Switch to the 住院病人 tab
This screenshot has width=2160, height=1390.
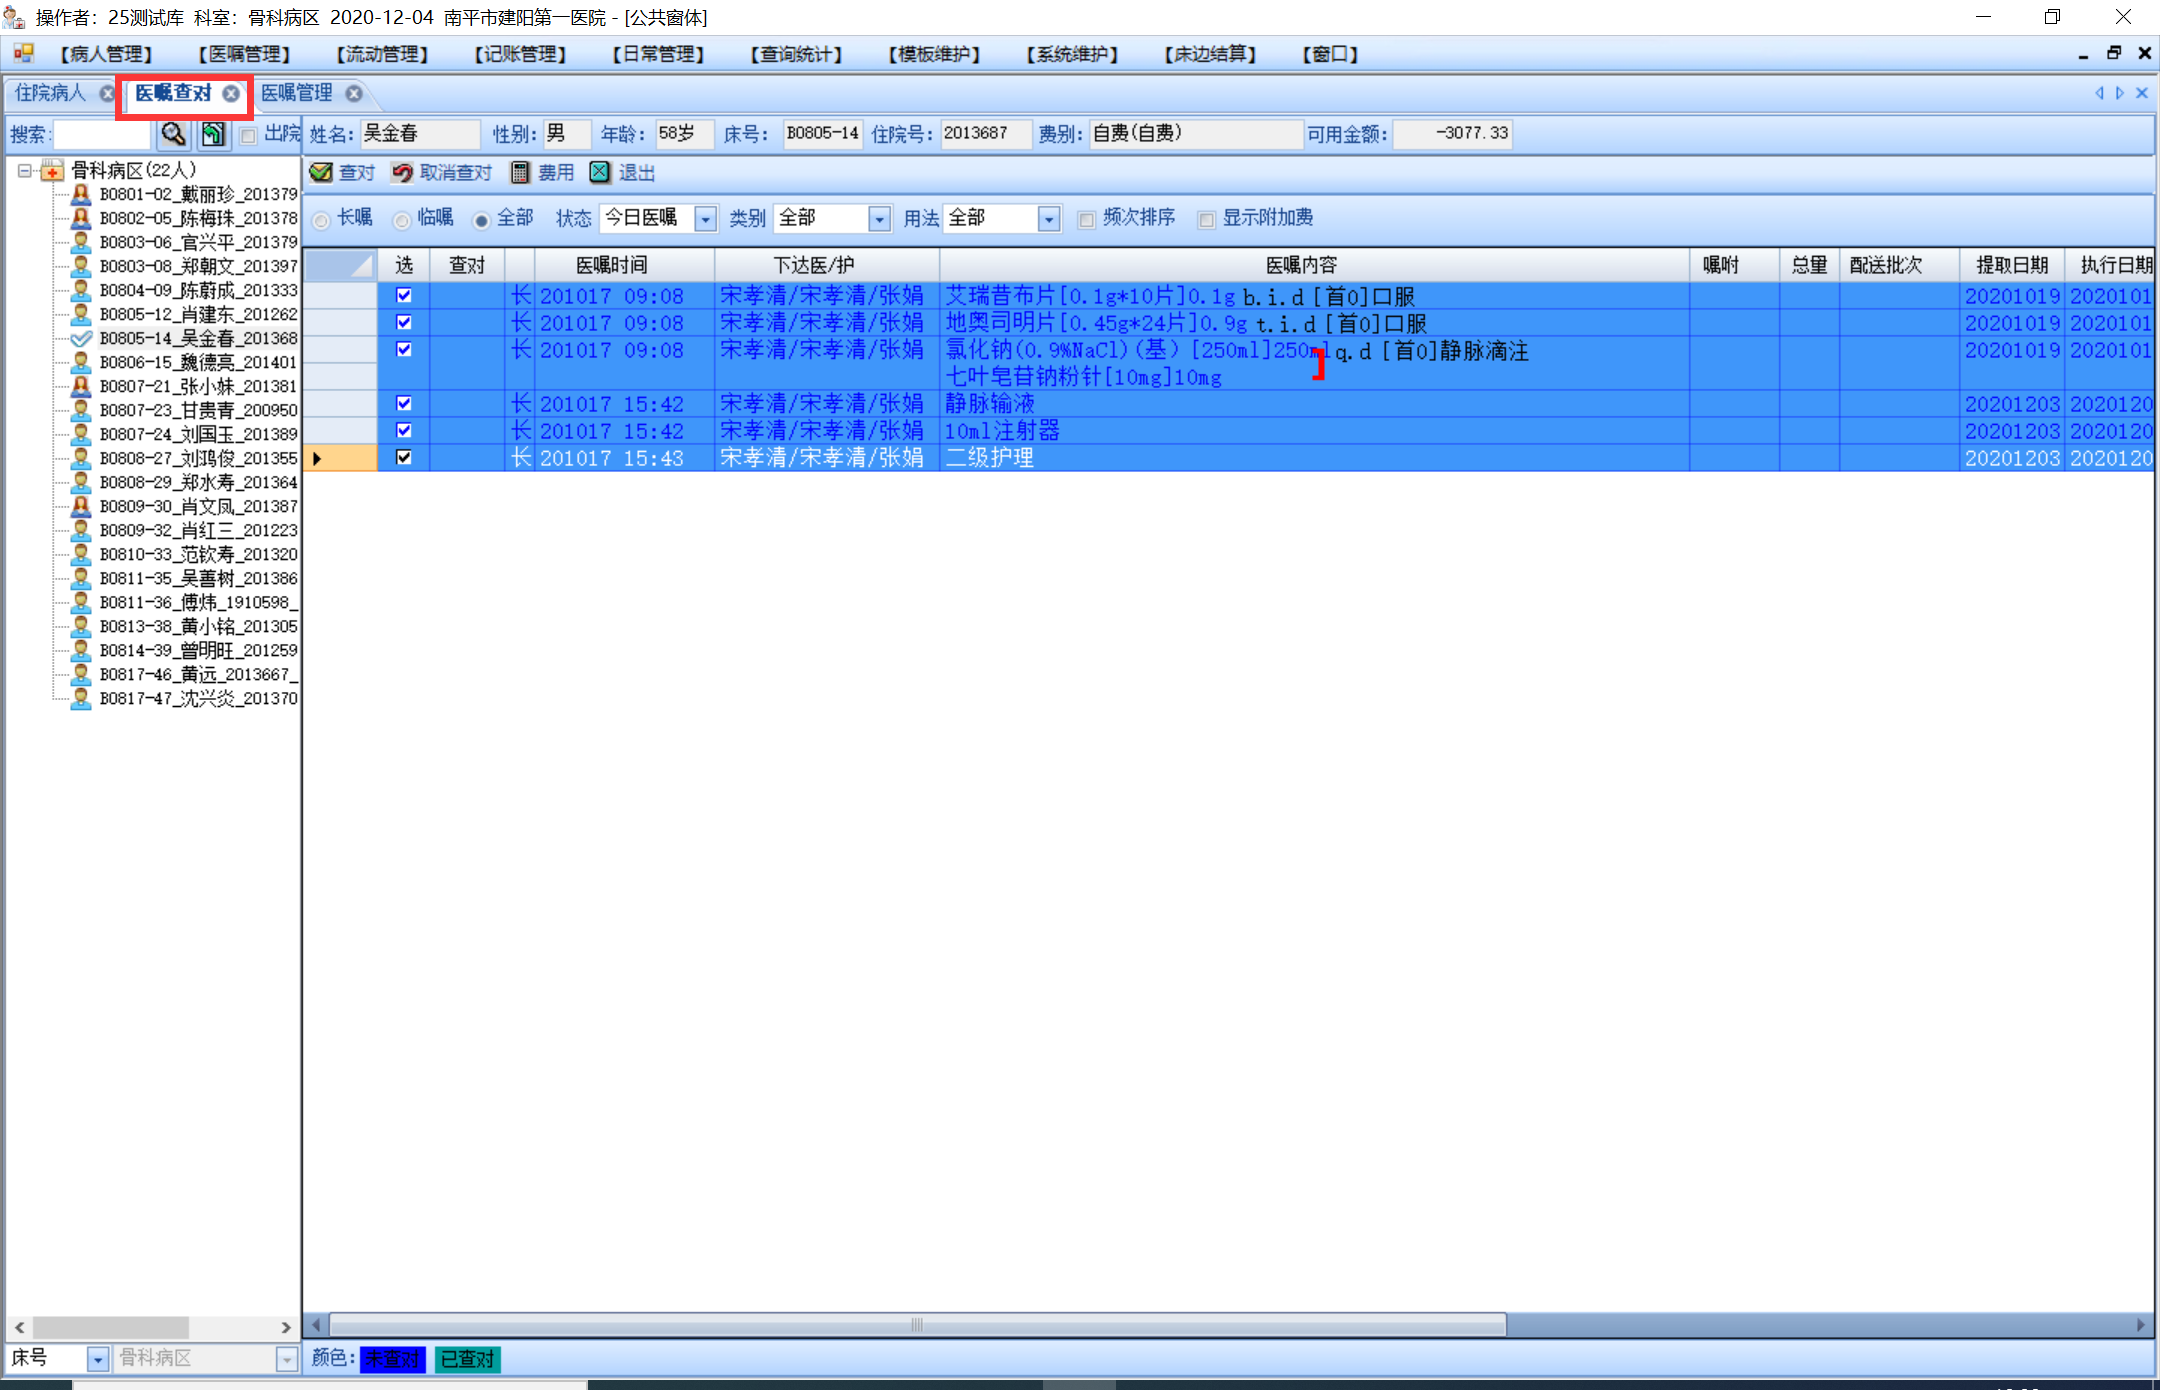50,93
